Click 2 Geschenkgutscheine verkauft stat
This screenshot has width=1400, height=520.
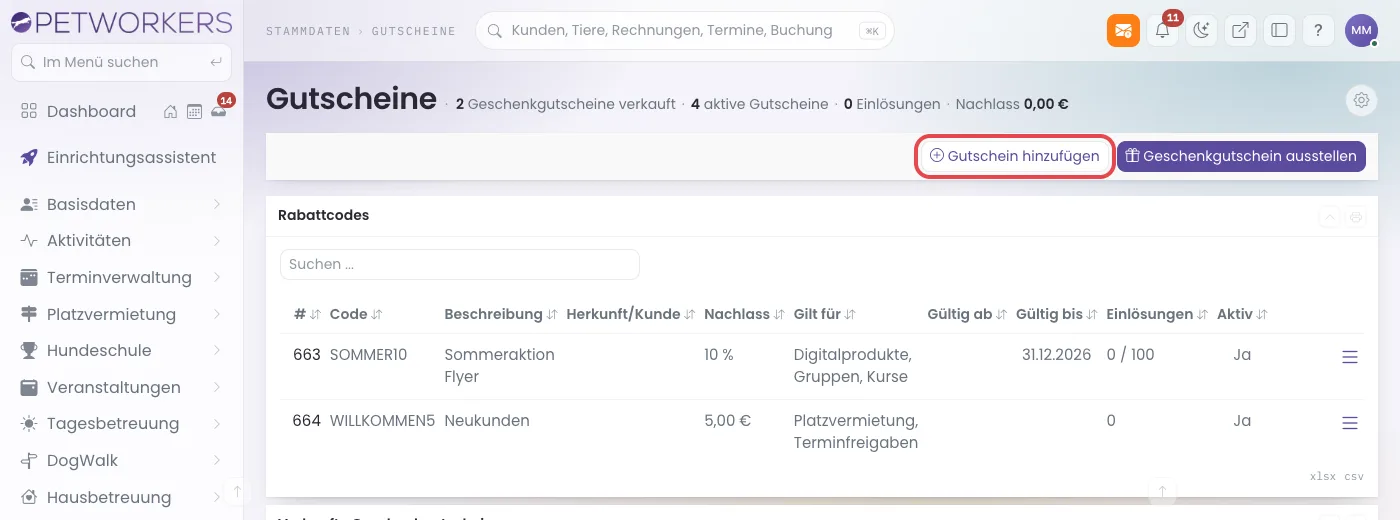(x=566, y=104)
